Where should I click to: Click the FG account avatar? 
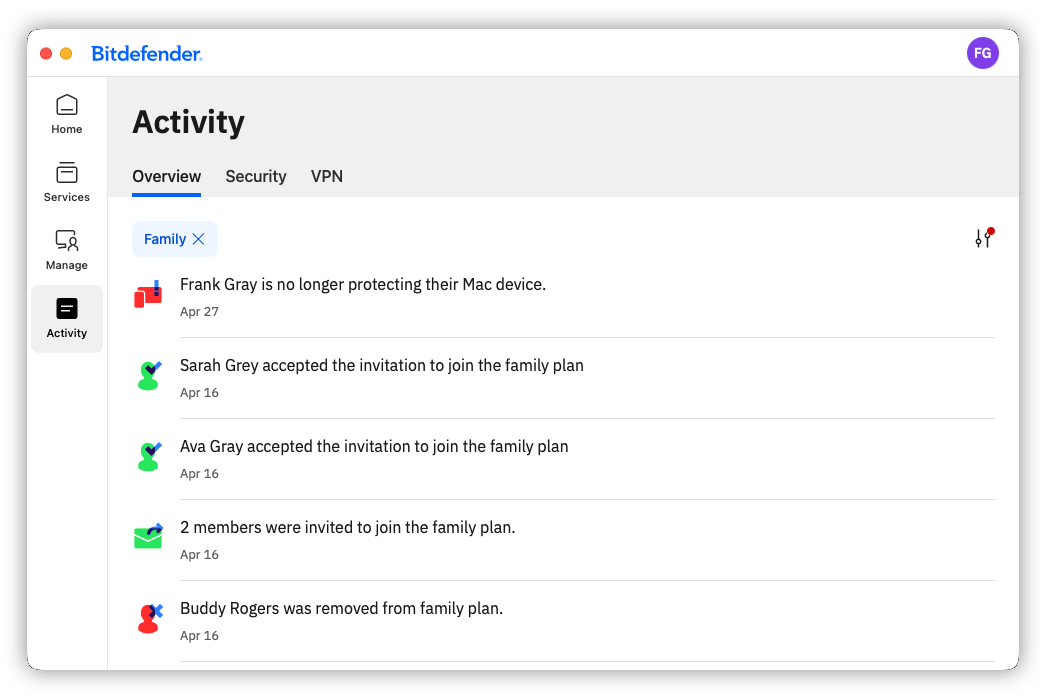982,53
